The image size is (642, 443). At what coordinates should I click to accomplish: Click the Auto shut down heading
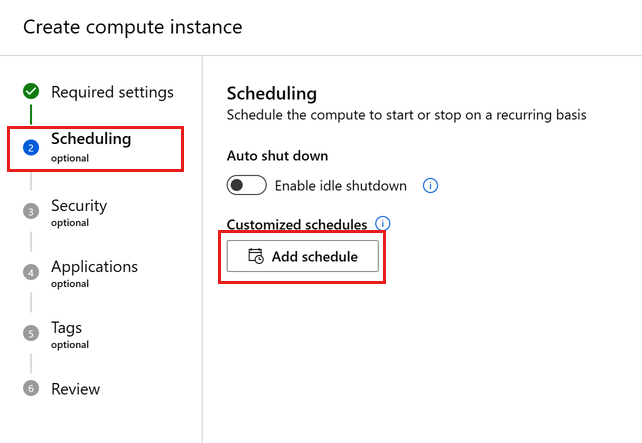[277, 156]
